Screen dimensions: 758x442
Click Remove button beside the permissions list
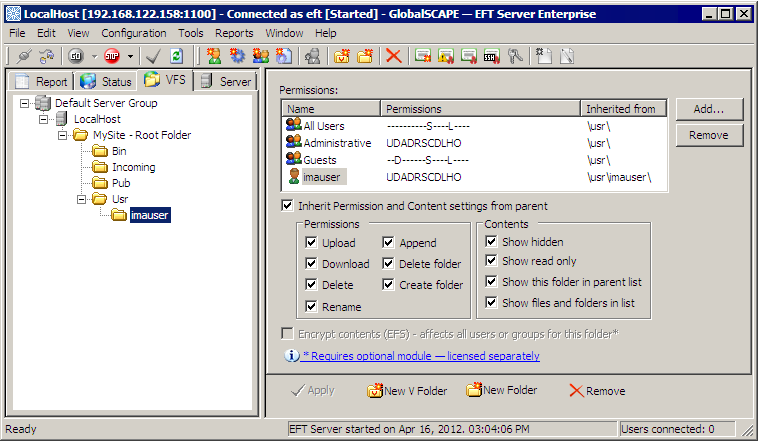709,135
